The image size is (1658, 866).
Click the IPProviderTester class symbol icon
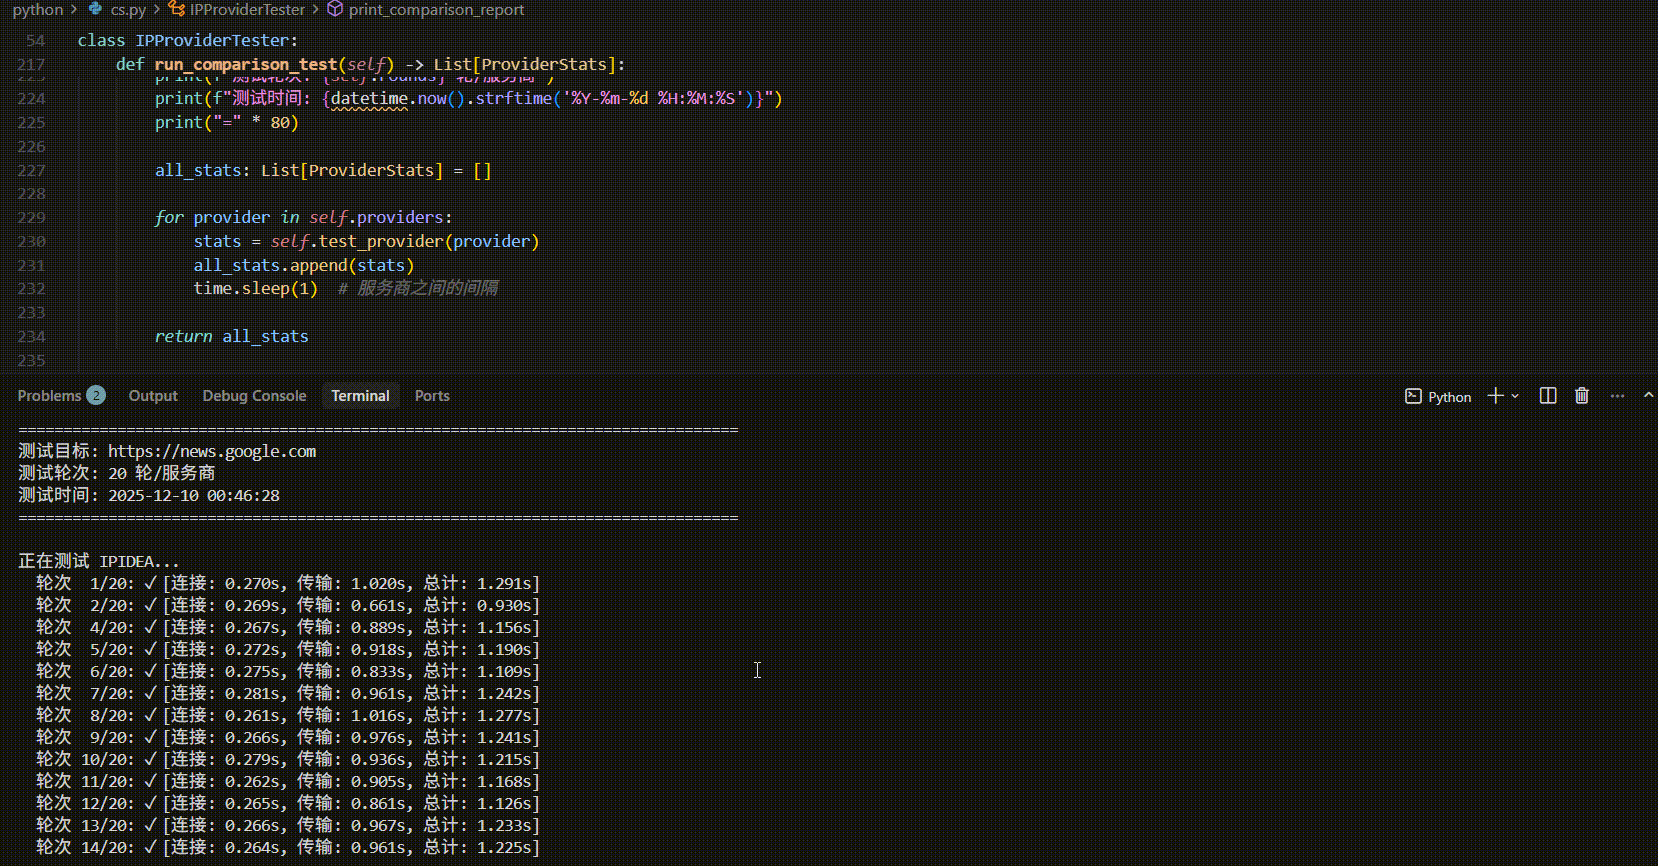pos(177,9)
